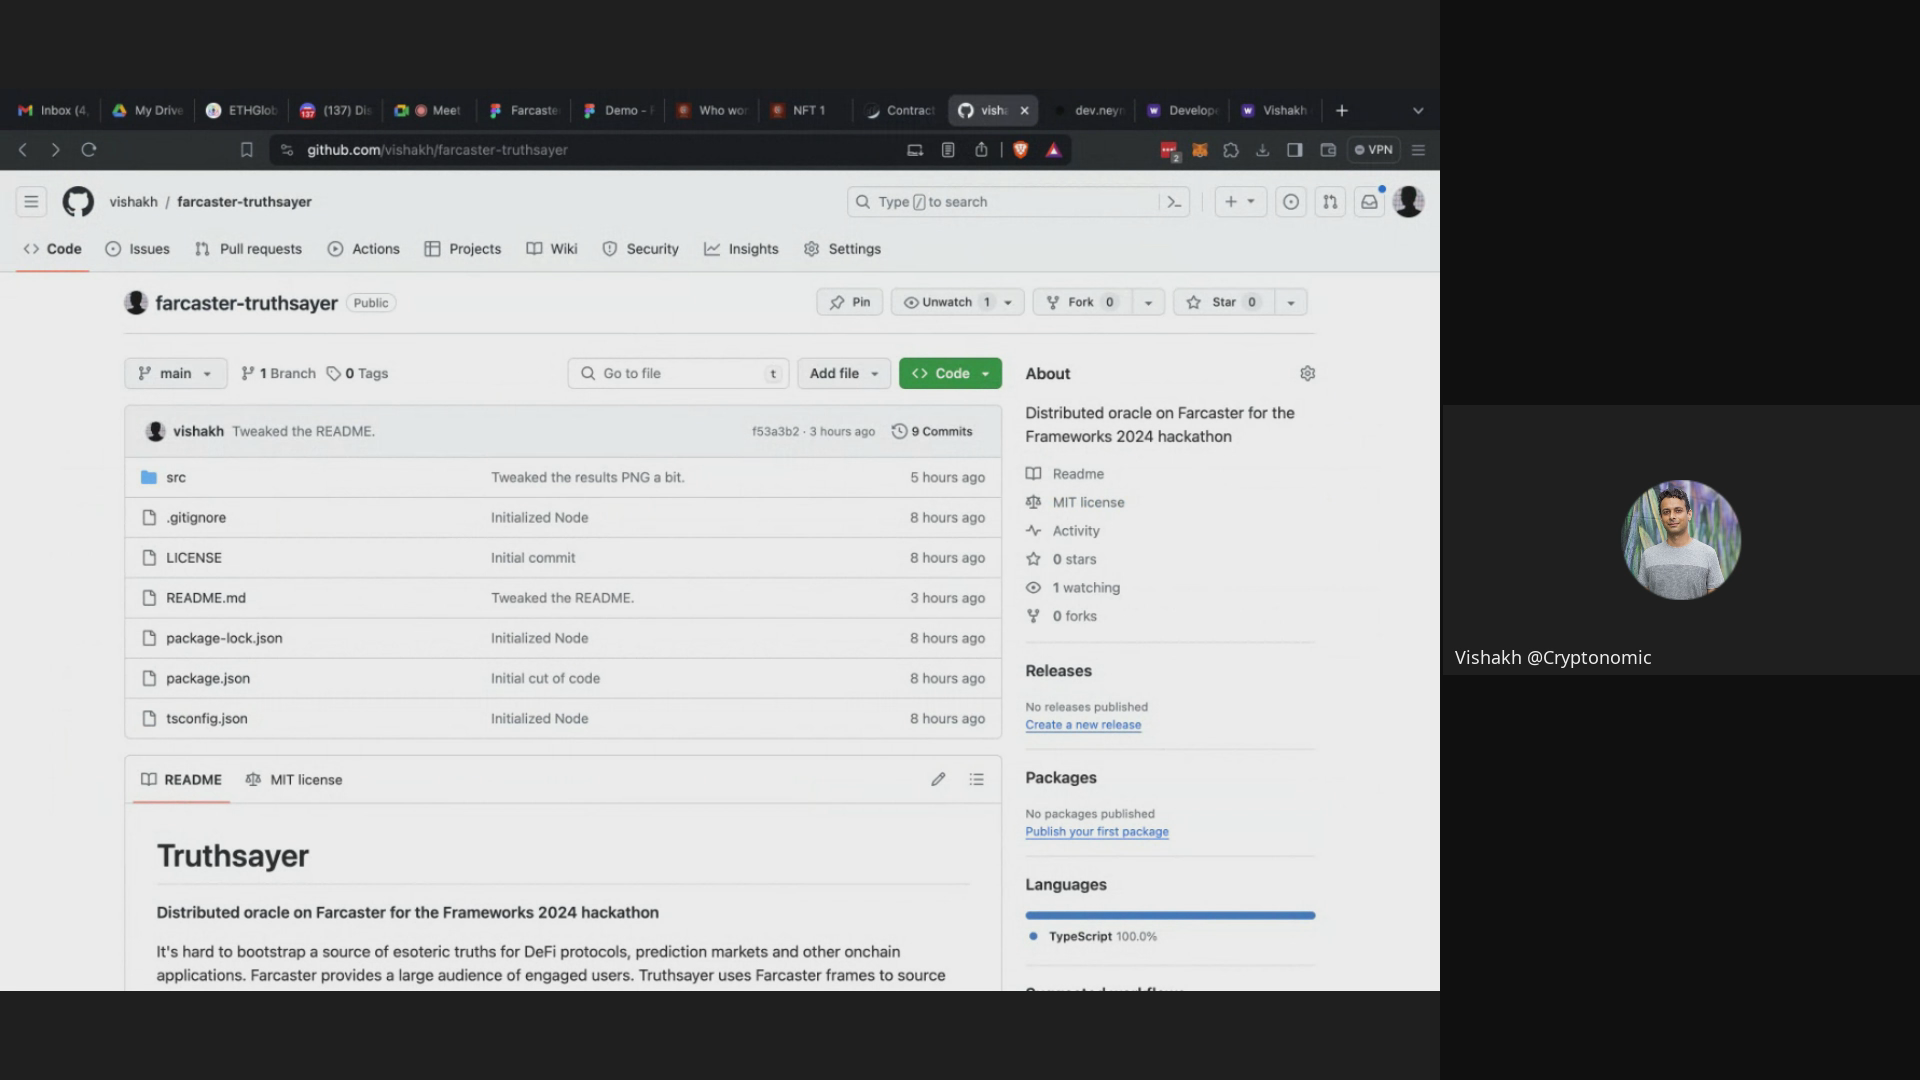Open the Projects tab
Viewport: 1920px width, 1080px height.
pyautogui.click(x=463, y=249)
